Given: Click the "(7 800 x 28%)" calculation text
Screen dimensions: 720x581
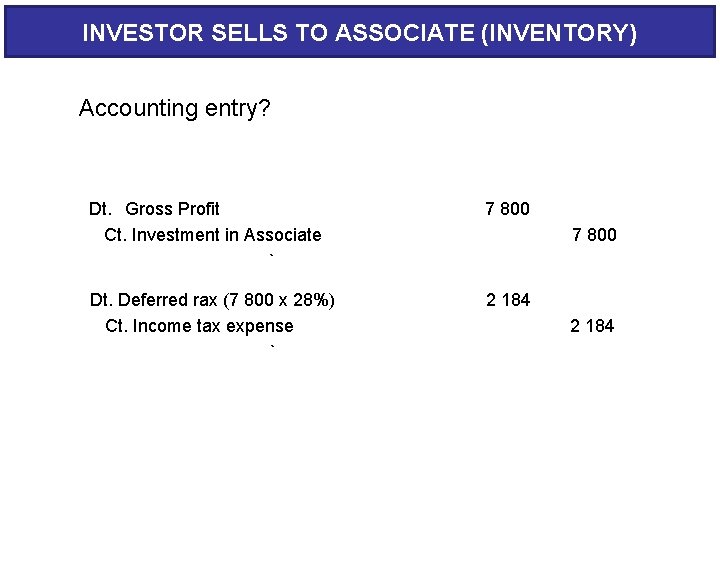Looking at the screenshot, I should tap(279, 300).
